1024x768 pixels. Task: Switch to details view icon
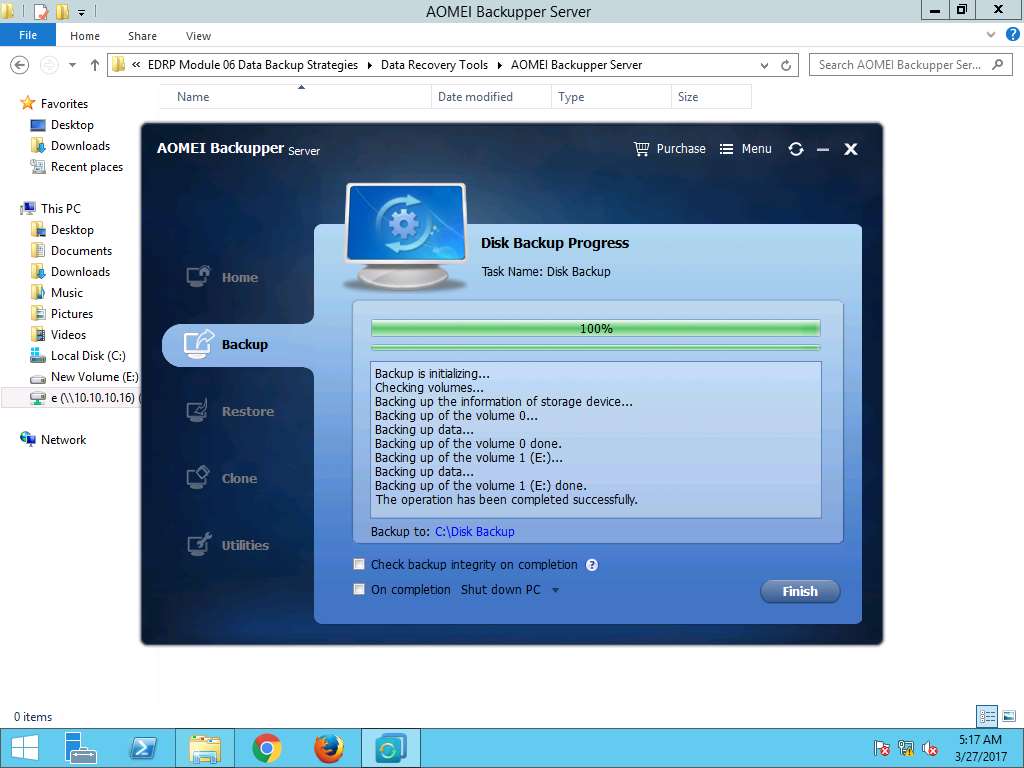(x=987, y=716)
